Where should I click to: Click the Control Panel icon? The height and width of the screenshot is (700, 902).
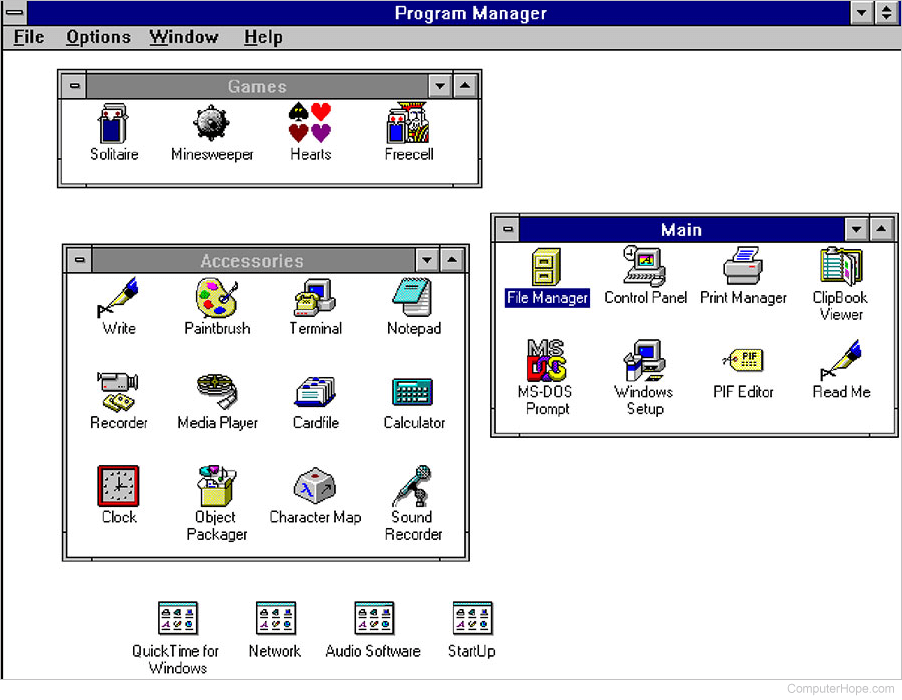645,266
